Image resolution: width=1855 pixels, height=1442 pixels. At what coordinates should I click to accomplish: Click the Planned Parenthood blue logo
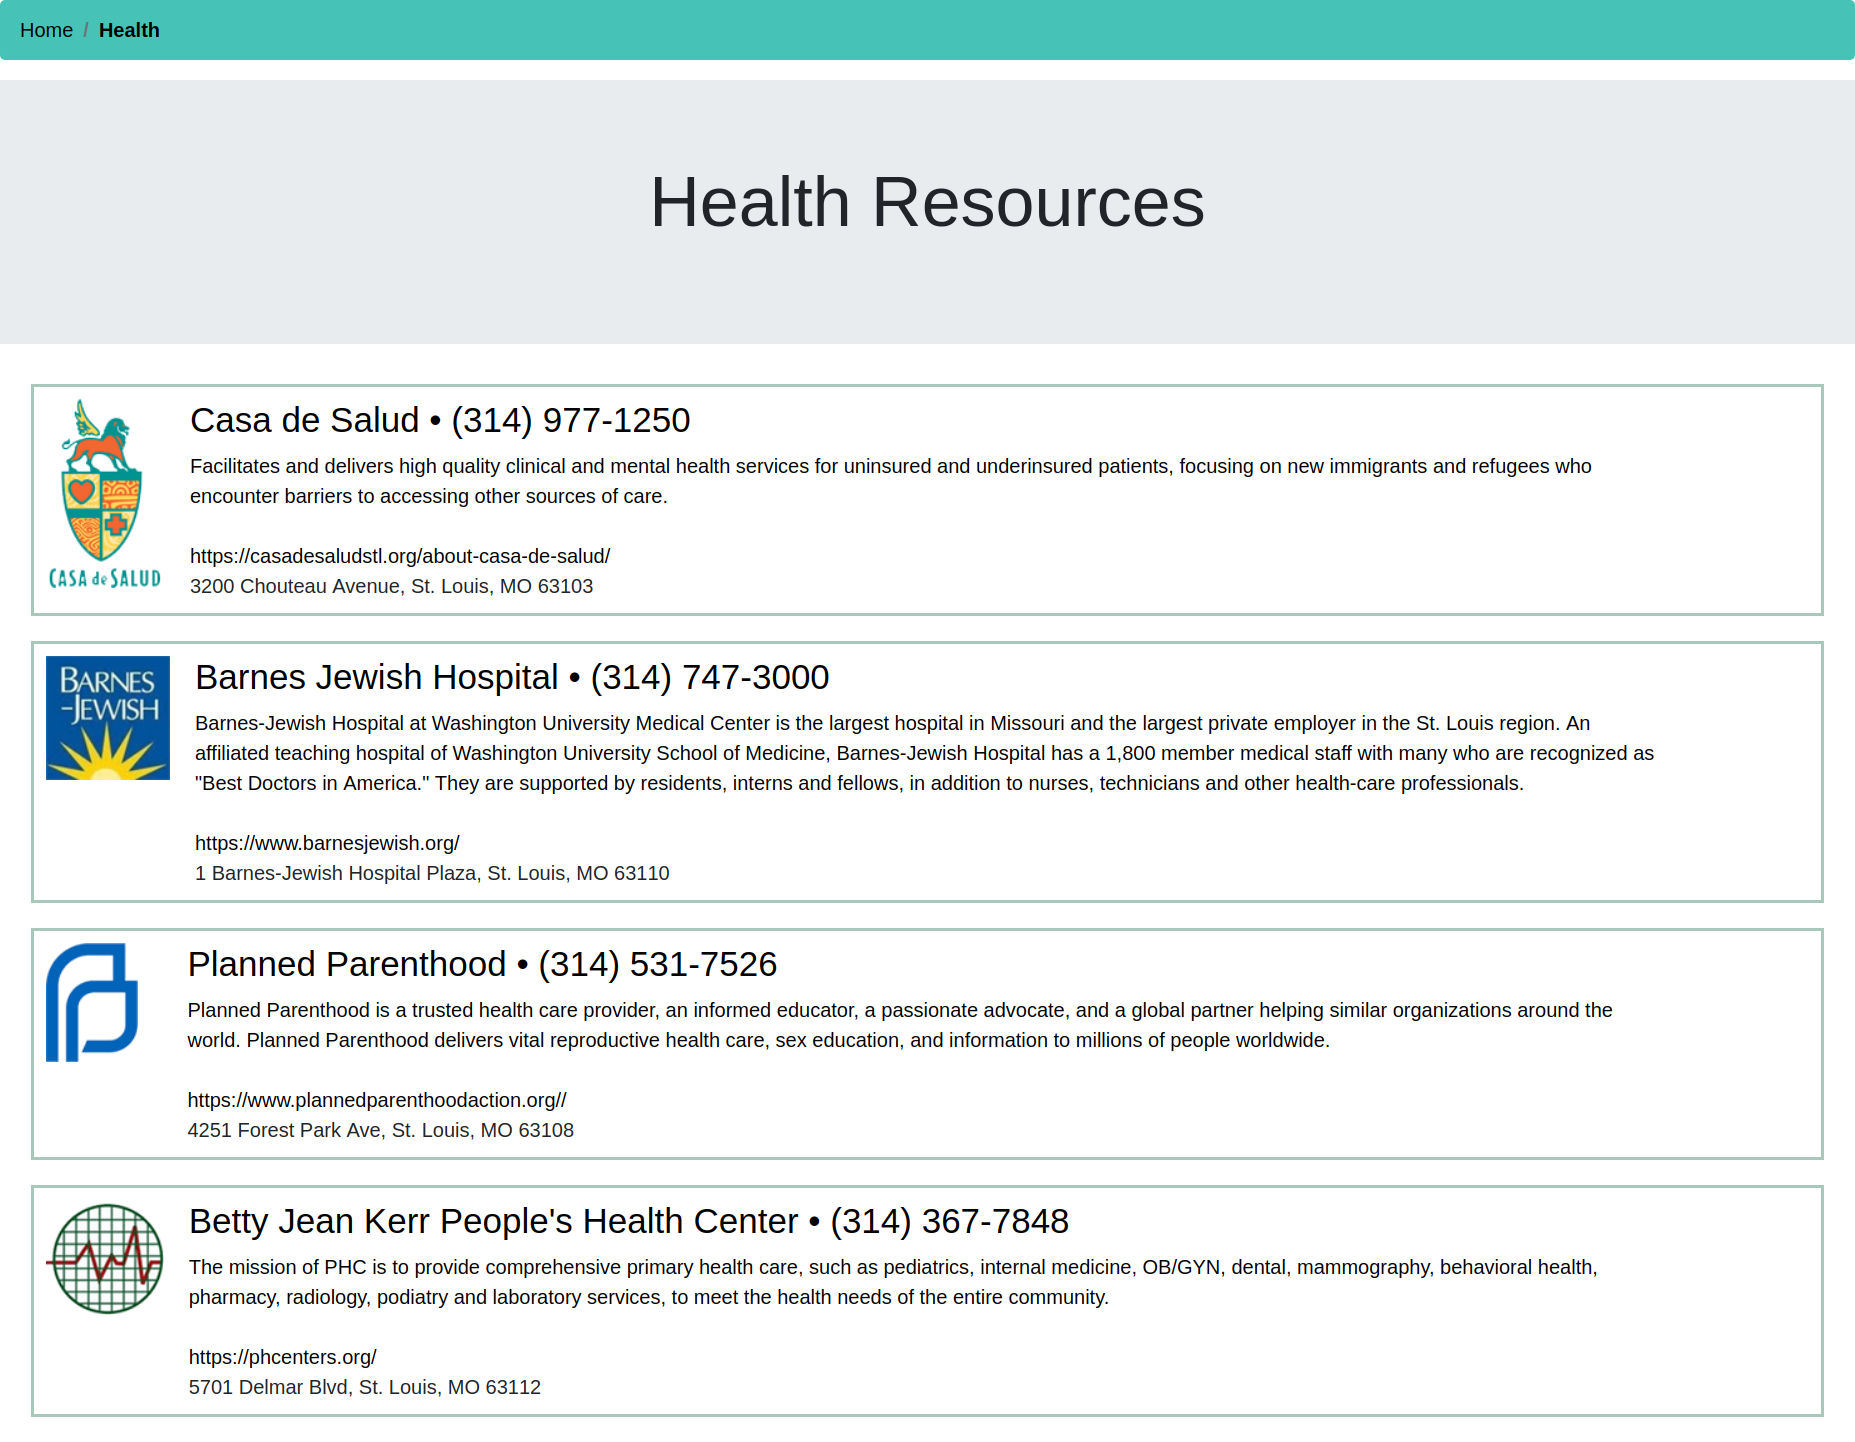click(92, 1002)
